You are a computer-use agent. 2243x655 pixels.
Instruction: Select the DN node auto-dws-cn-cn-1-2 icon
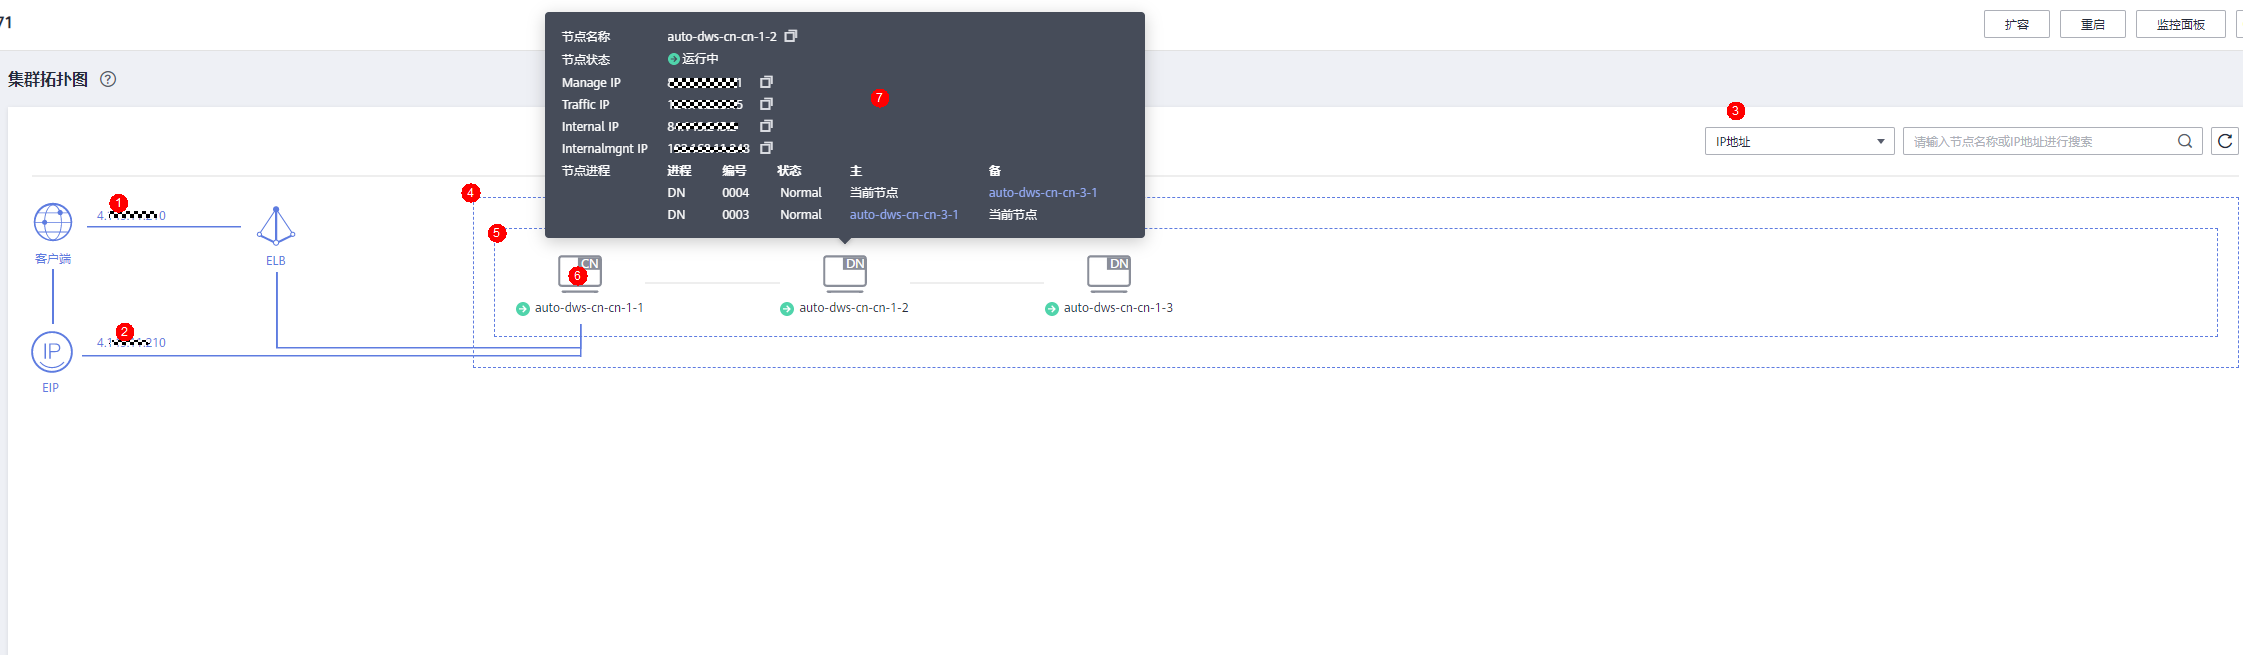(x=845, y=273)
